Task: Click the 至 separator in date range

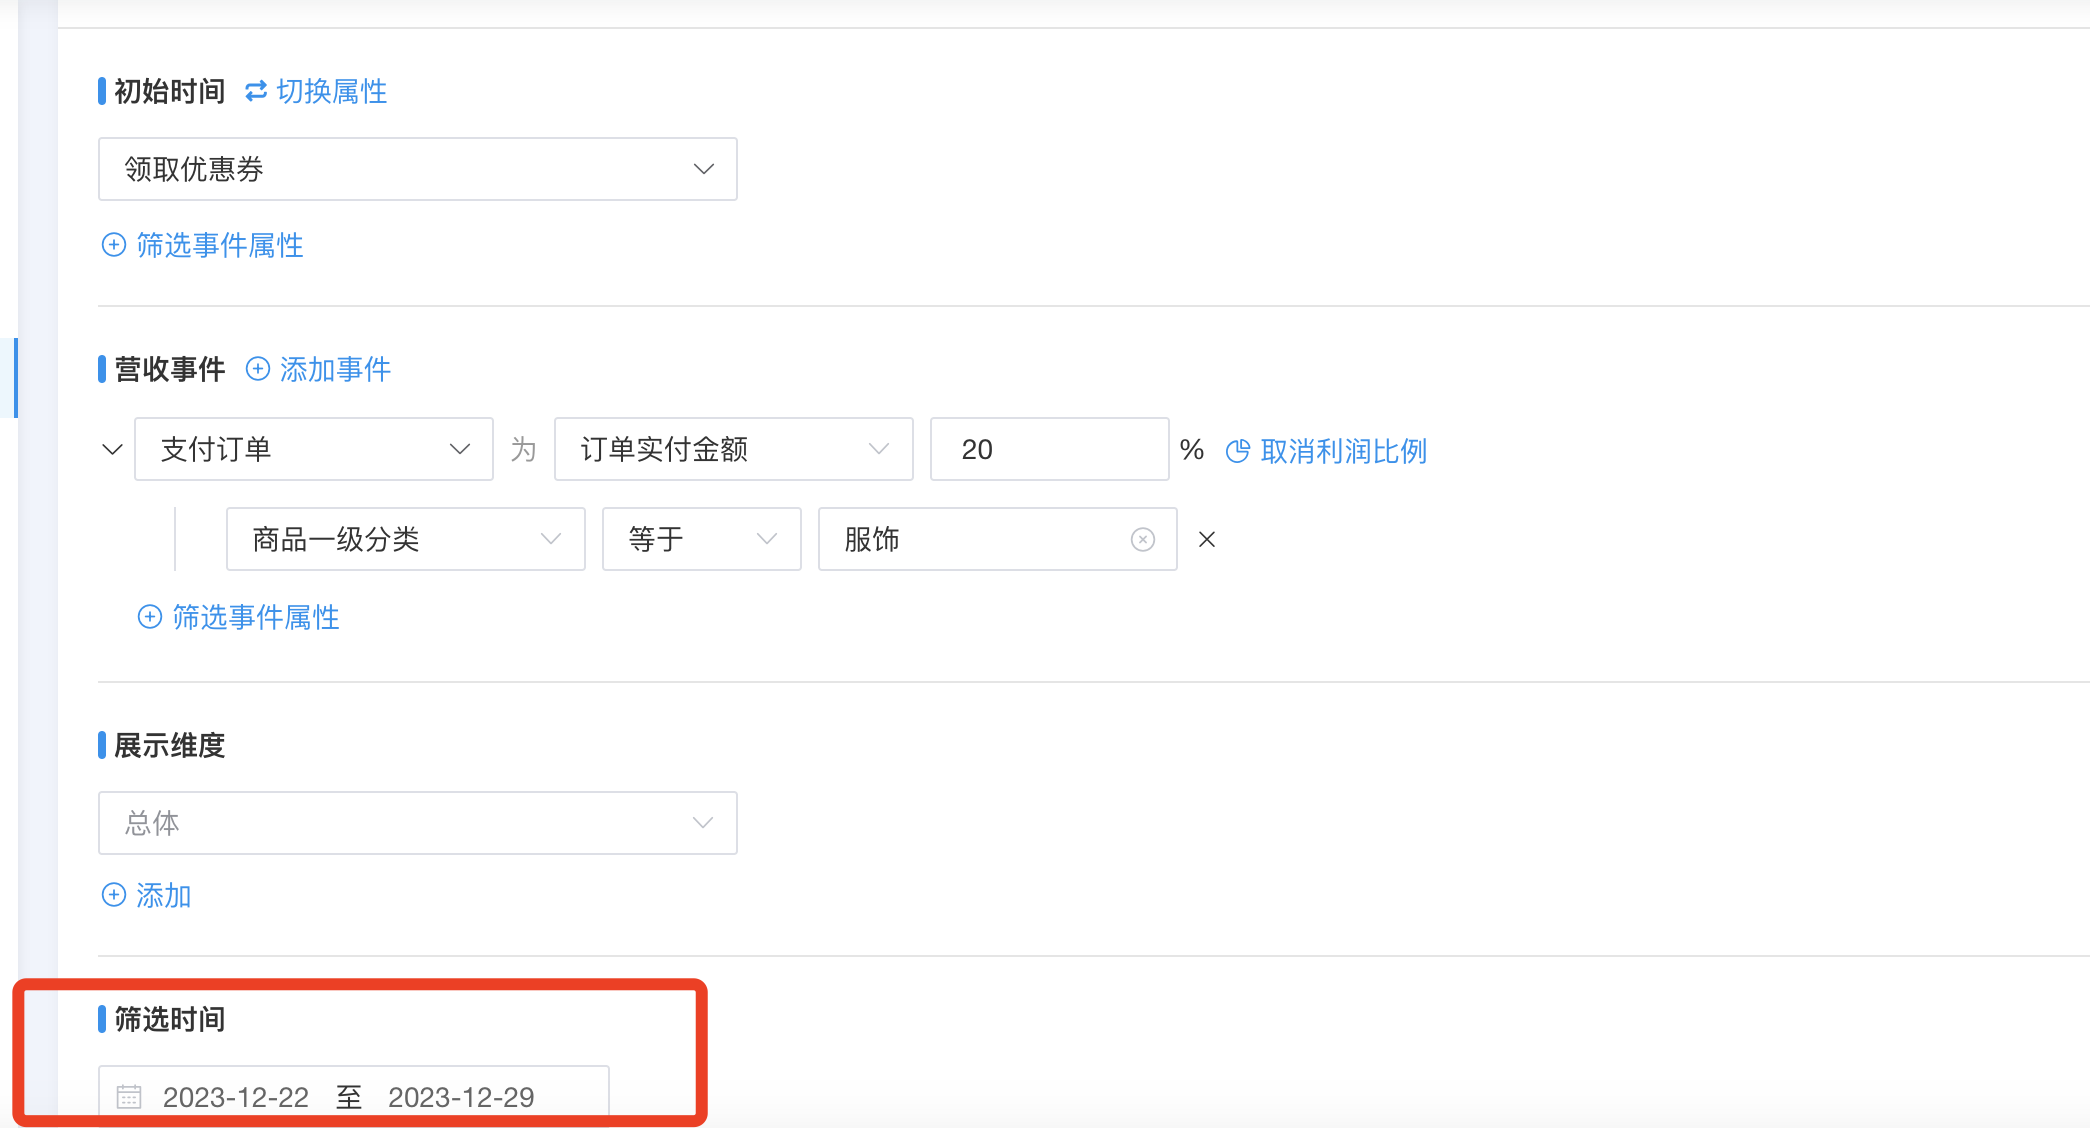Action: (x=349, y=1097)
